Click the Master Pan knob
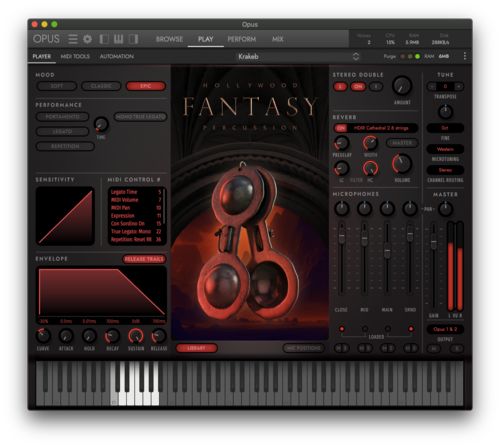 (x=445, y=209)
